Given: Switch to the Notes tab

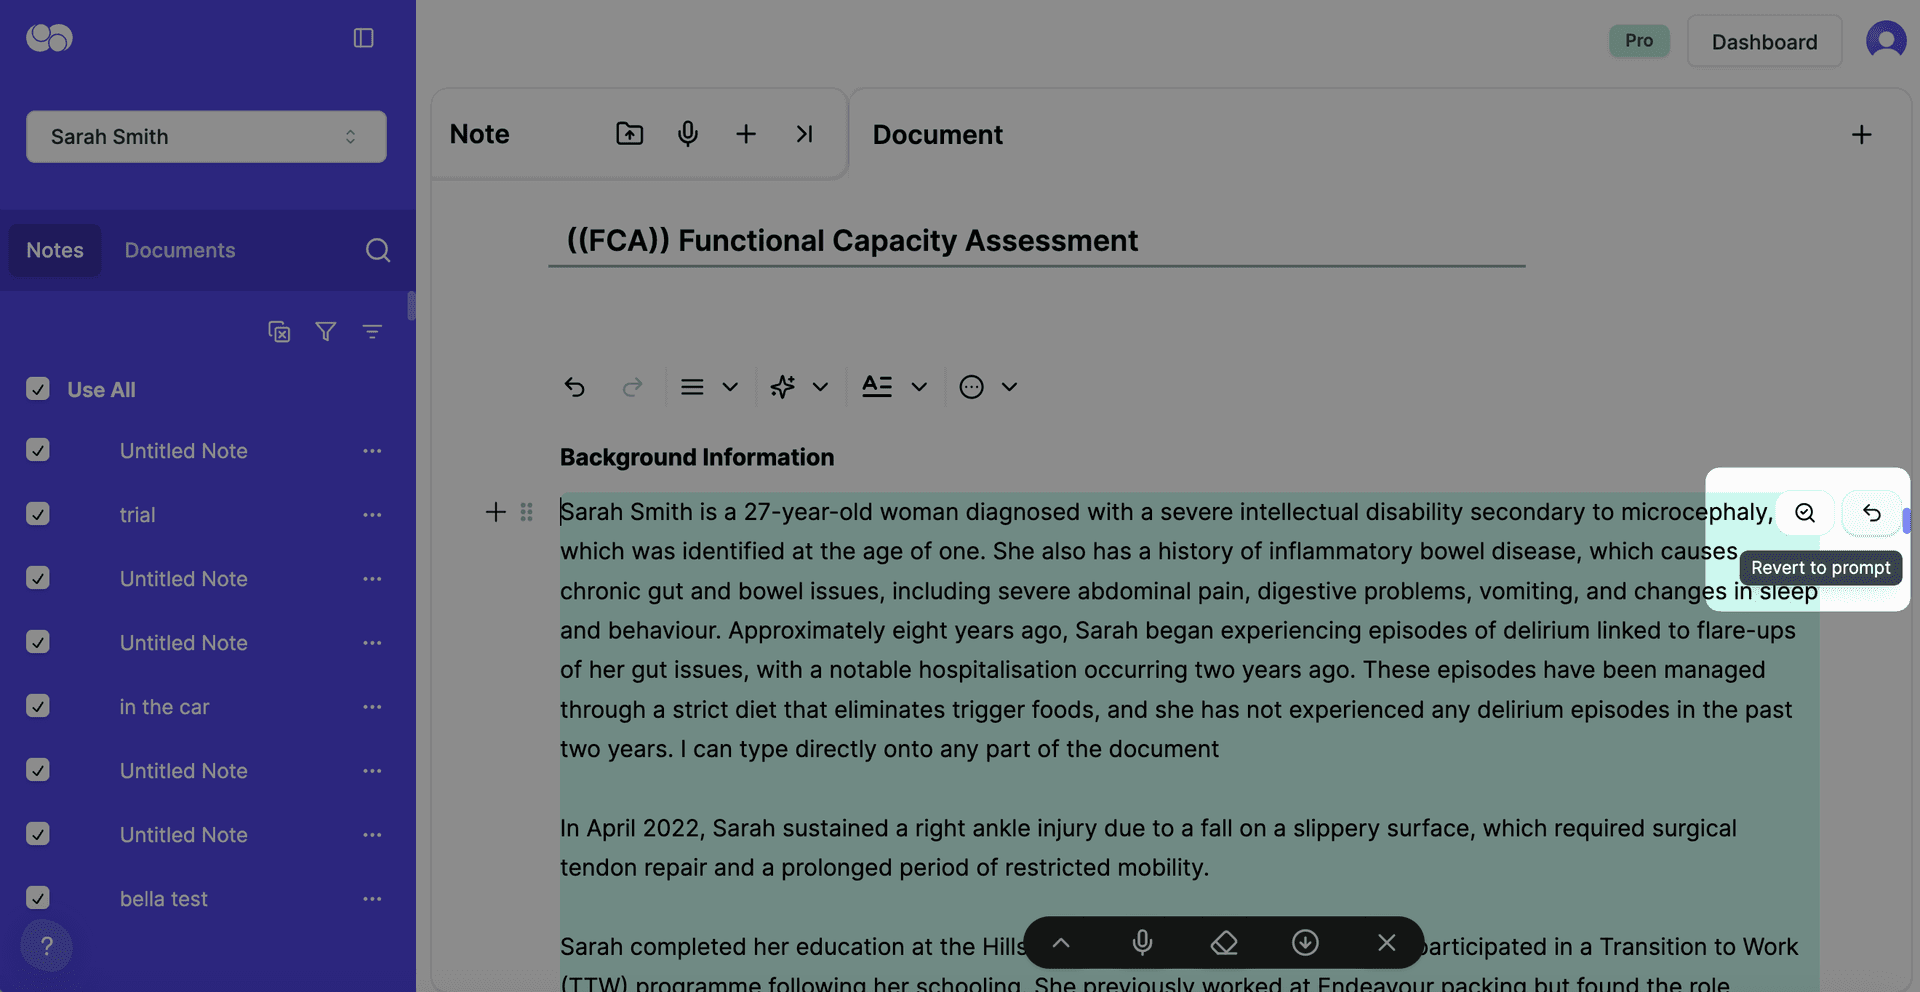Looking at the screenshot, I should [x=55, y=250].
